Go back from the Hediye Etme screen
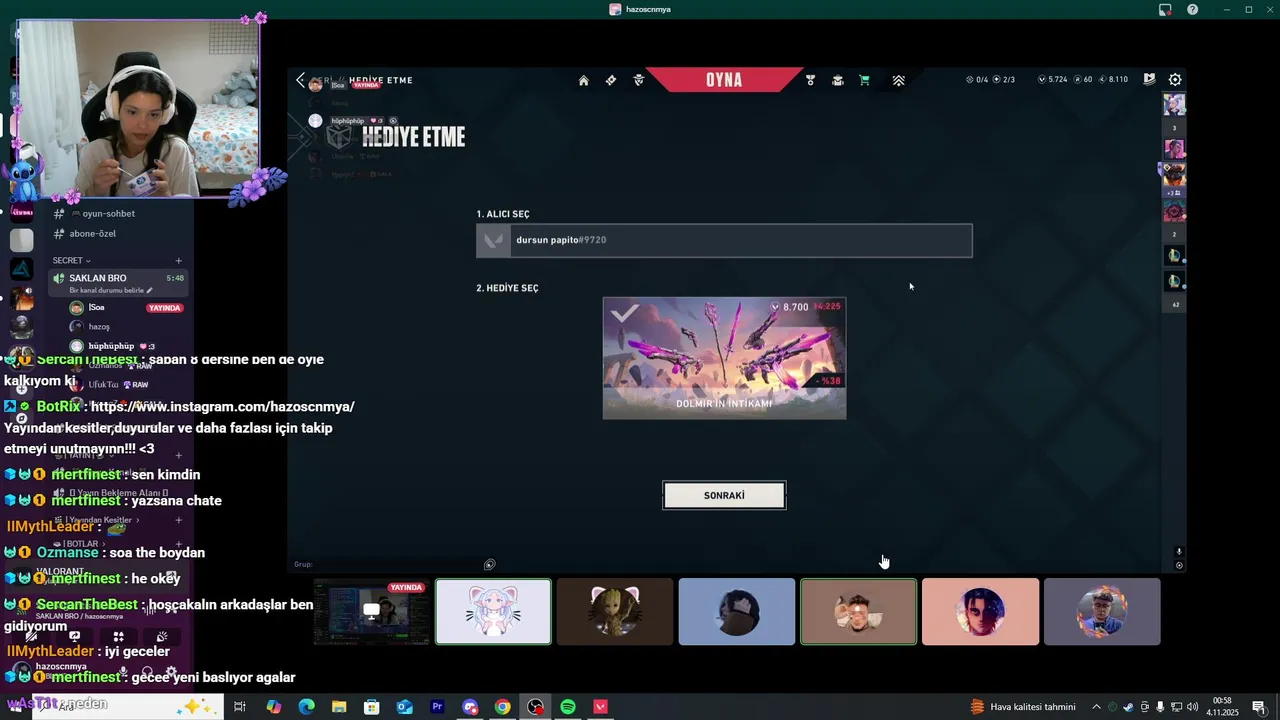 (300, 80)
